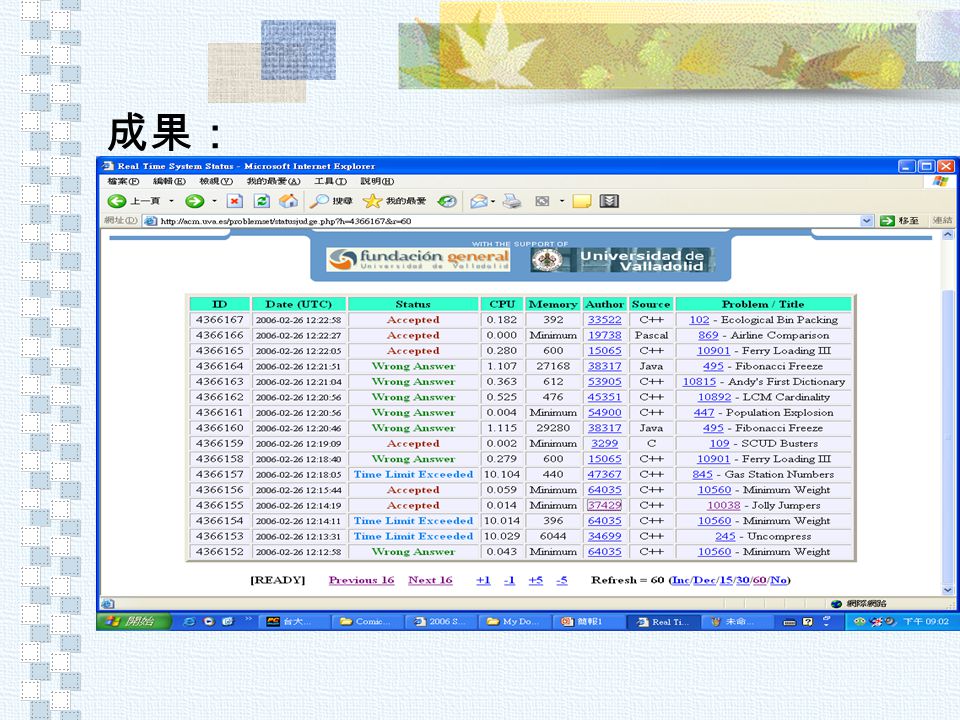Viewport: 960px width, 720px height.
Task: Open problem 869 Airline Comparison link
Action: (x=708, y=336)
